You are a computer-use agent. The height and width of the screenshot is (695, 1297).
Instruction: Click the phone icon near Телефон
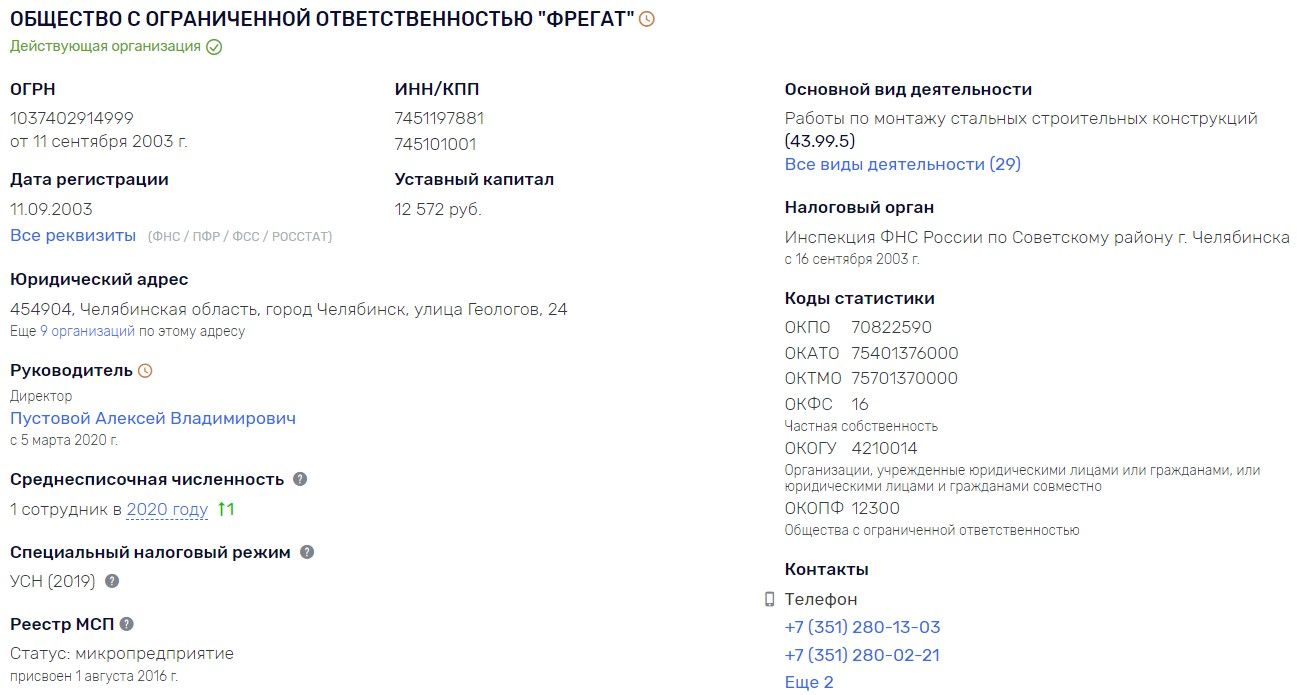(769, 600)
